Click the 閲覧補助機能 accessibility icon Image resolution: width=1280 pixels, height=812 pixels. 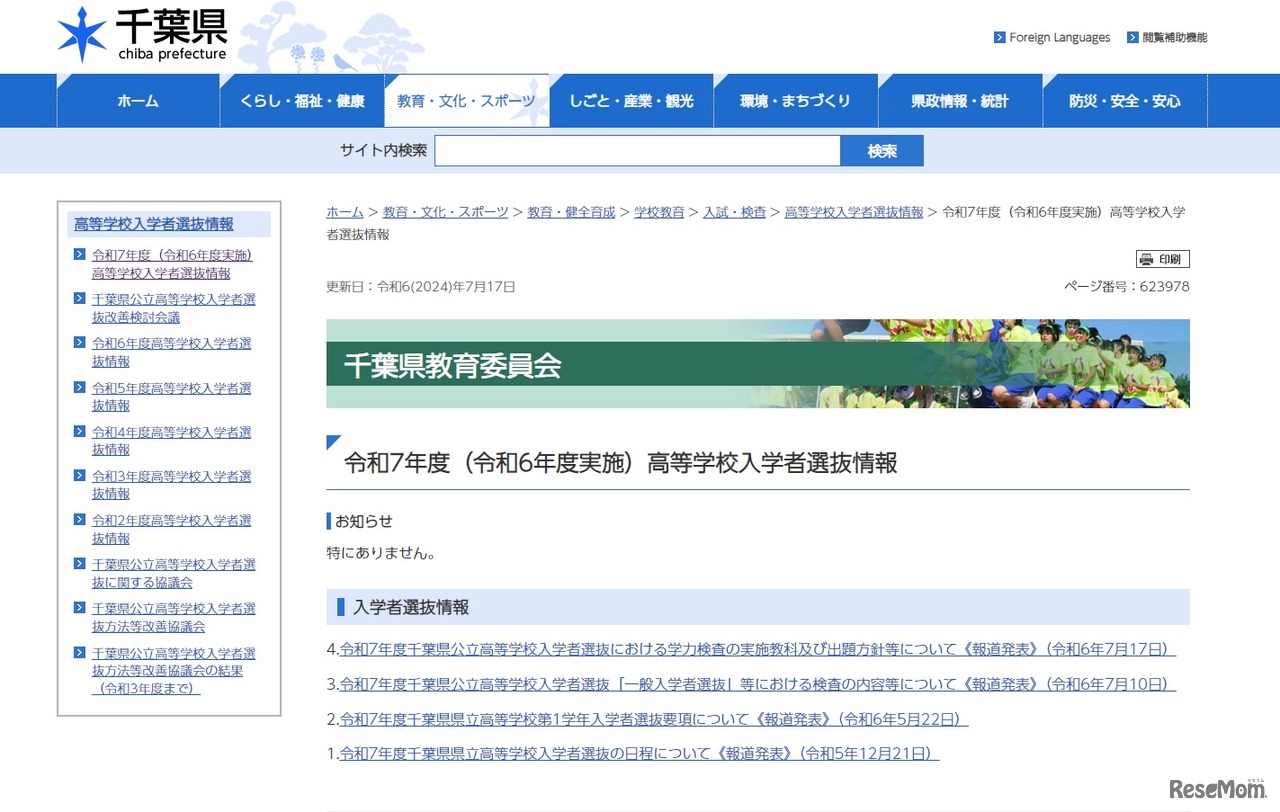tap(1131, 37)
